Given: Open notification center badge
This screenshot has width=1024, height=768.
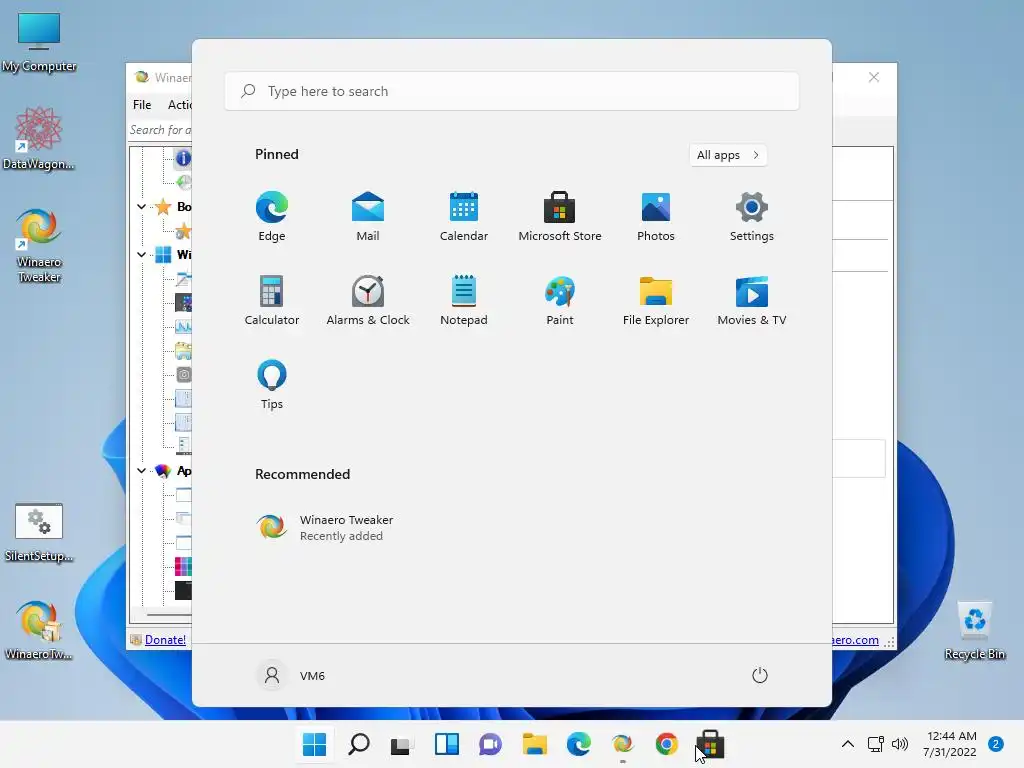Looking at the screenshot, I should tap(996, 744).
